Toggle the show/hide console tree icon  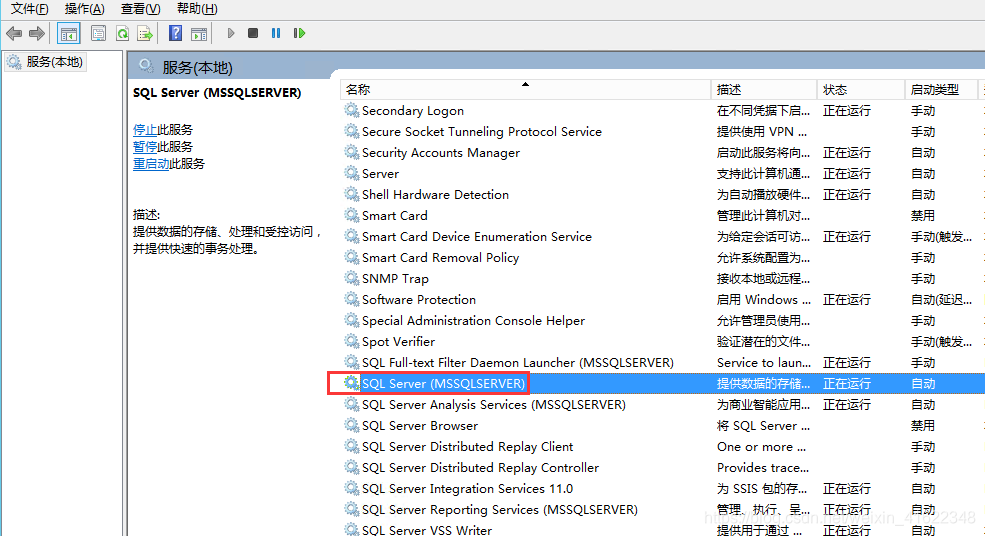(x=68, y=33)
